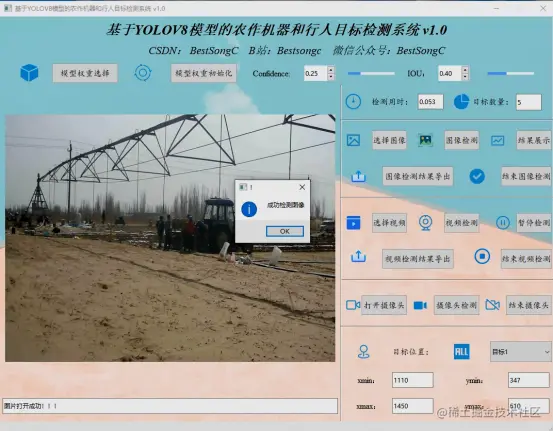Adjust the Confidence slider
This screenshot has height=432, width=554.
coord(371,73)
